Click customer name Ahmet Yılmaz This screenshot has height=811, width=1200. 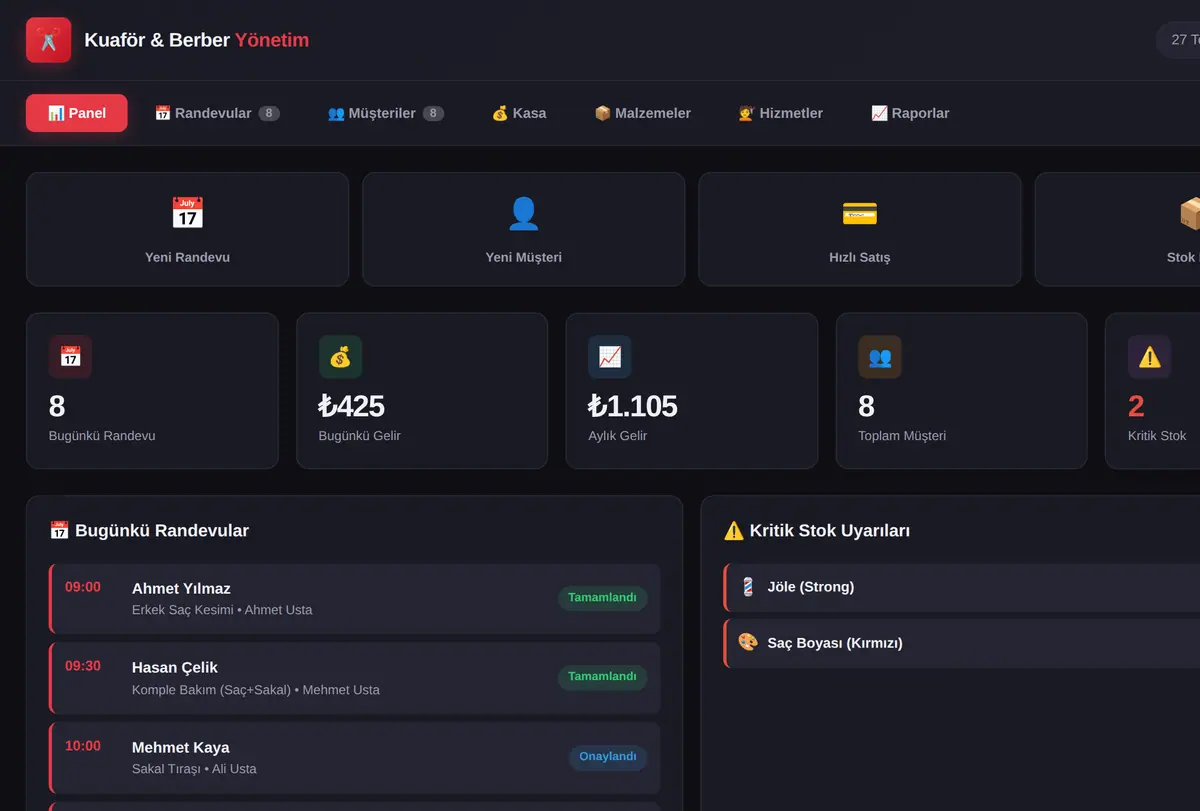[x=181, y=588]
